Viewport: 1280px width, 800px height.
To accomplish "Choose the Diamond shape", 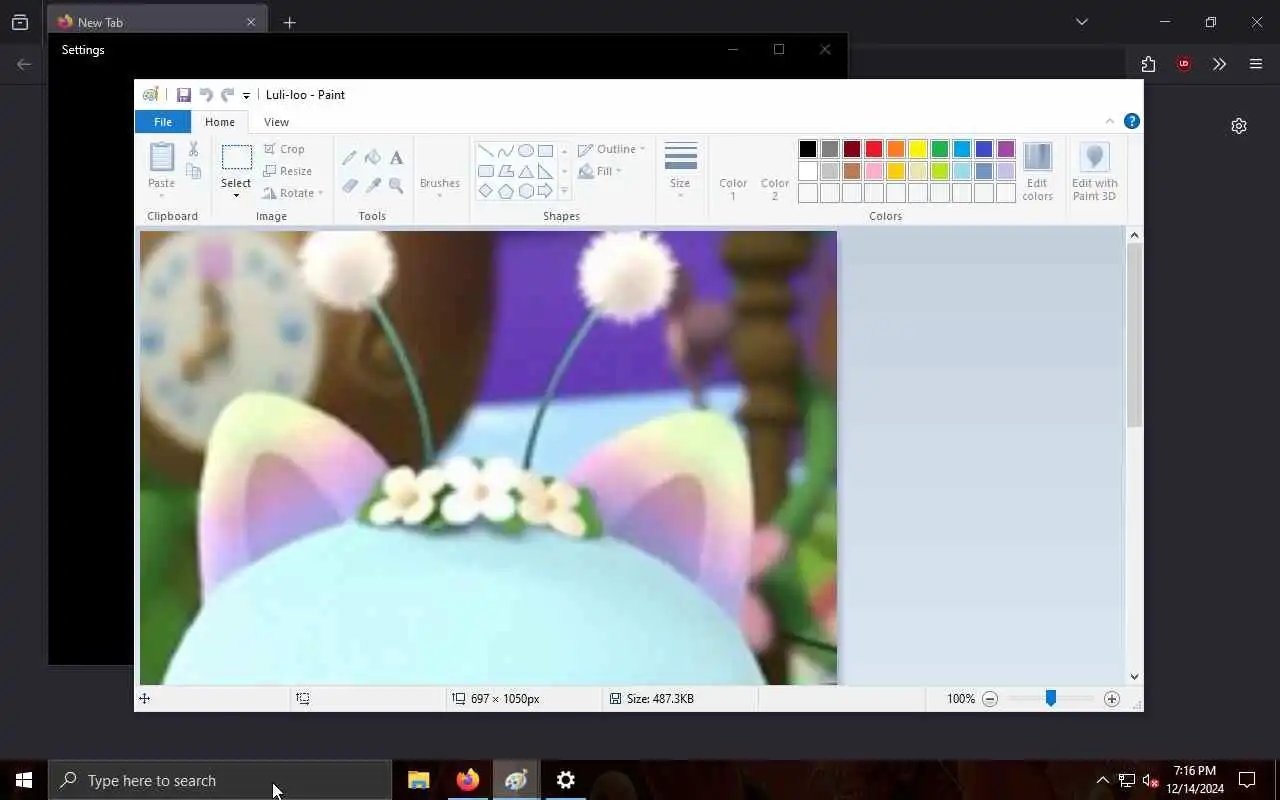I will click(485, 191).
